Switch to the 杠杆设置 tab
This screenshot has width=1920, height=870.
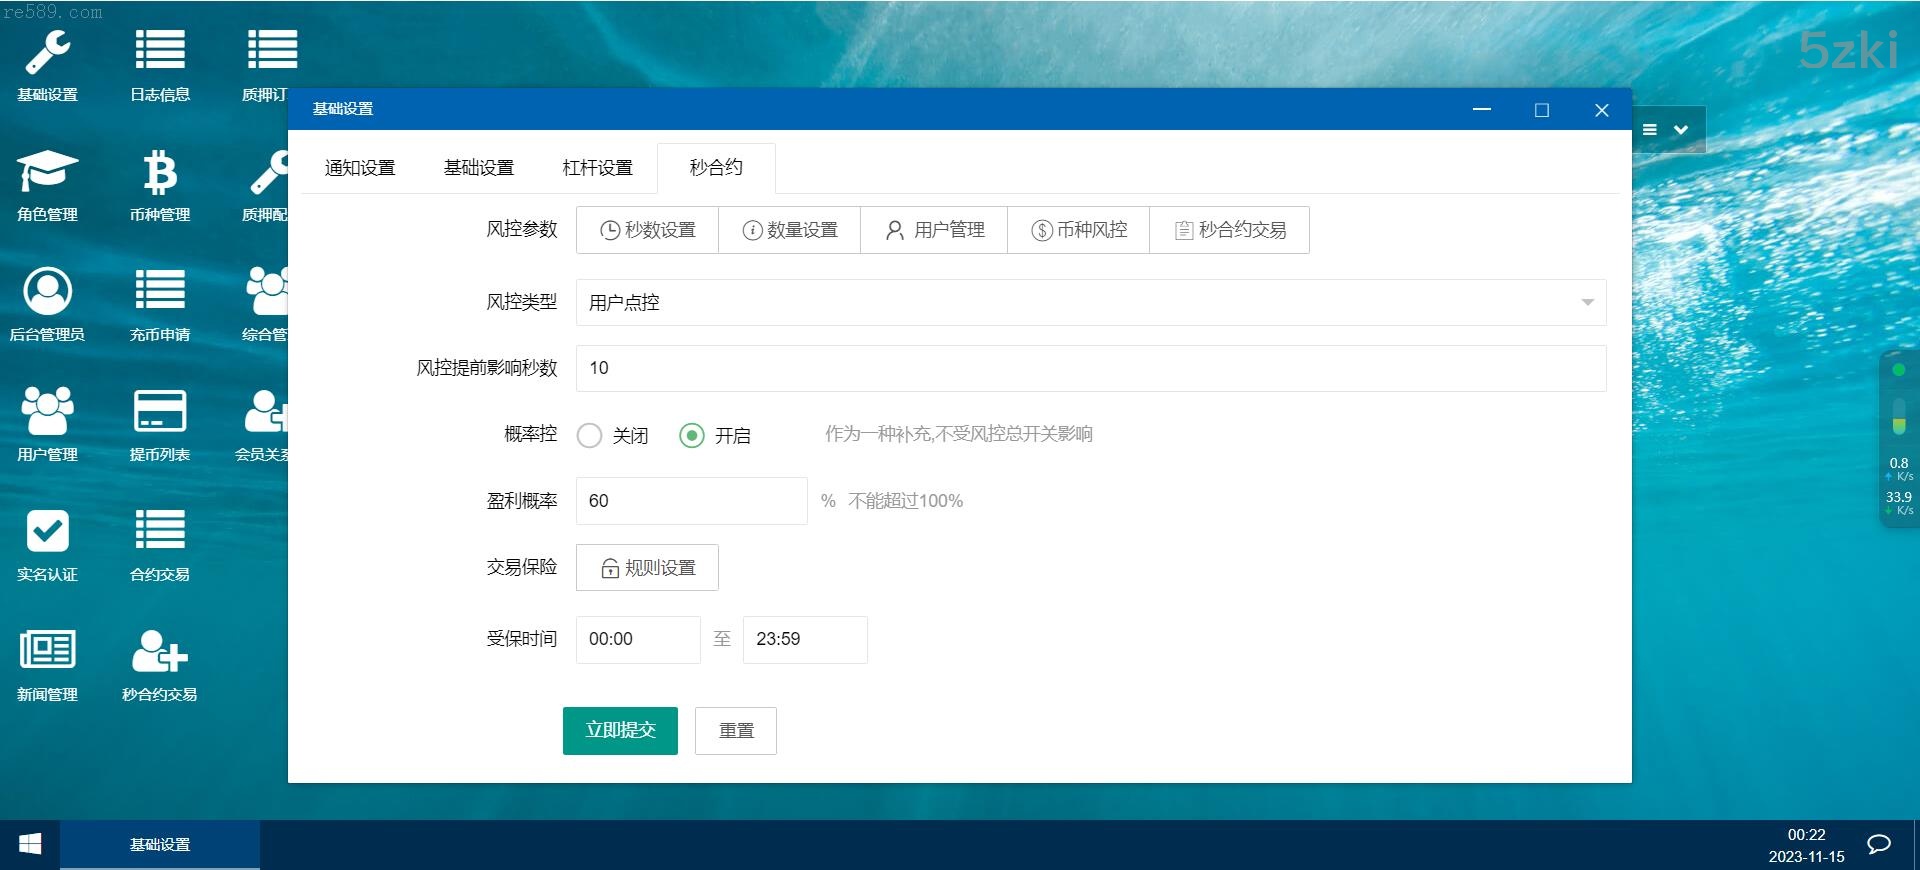point(597,168)
